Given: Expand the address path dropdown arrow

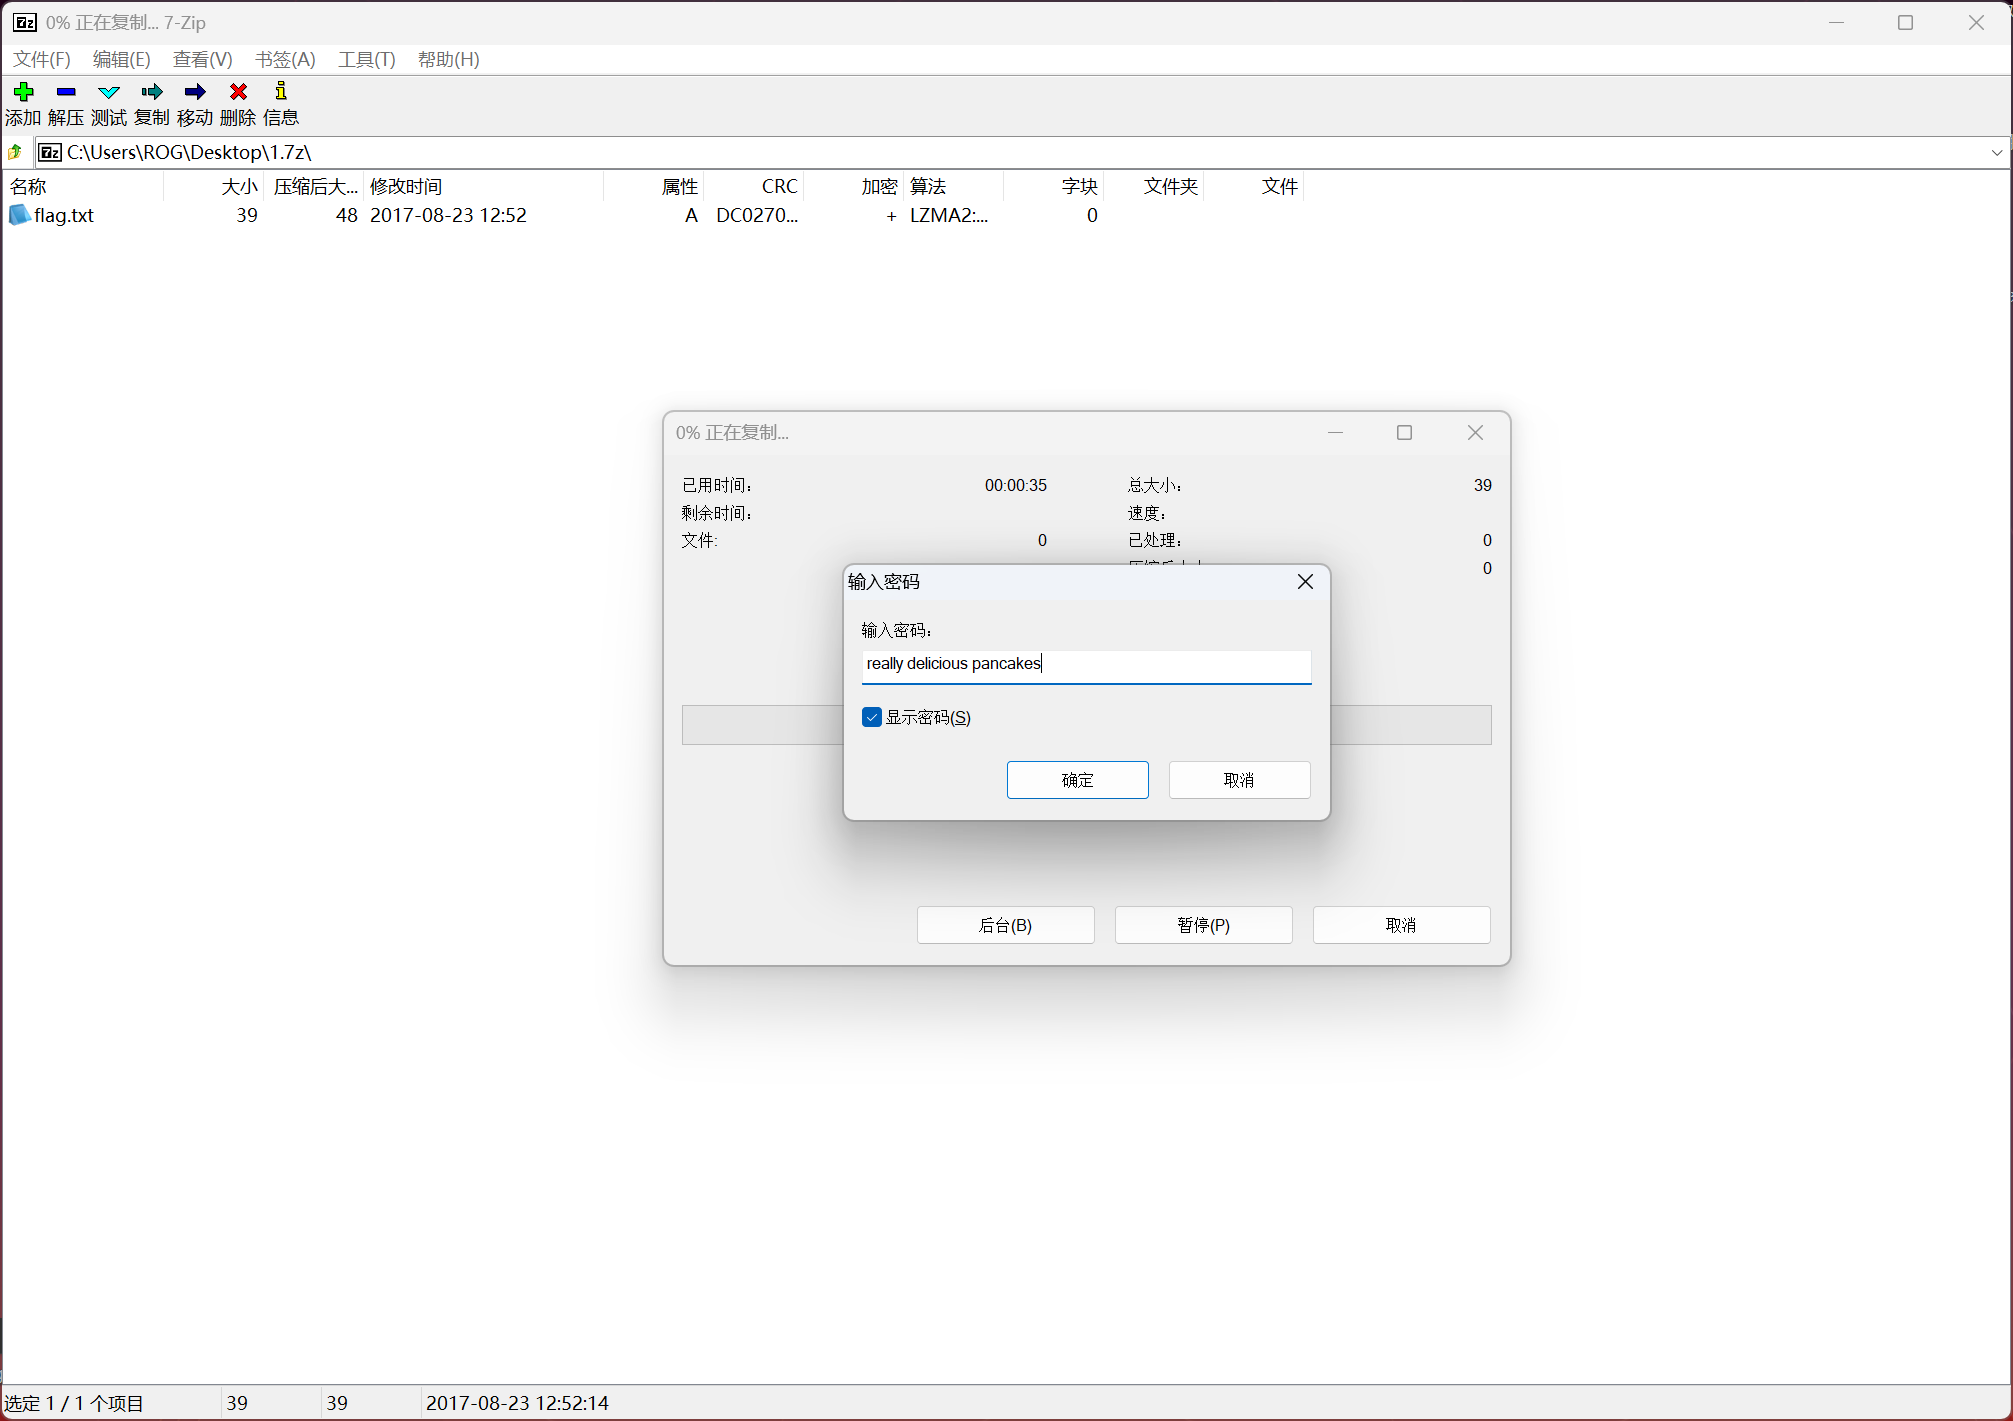Looking at the screenshot, I should tap(1997, 152).
